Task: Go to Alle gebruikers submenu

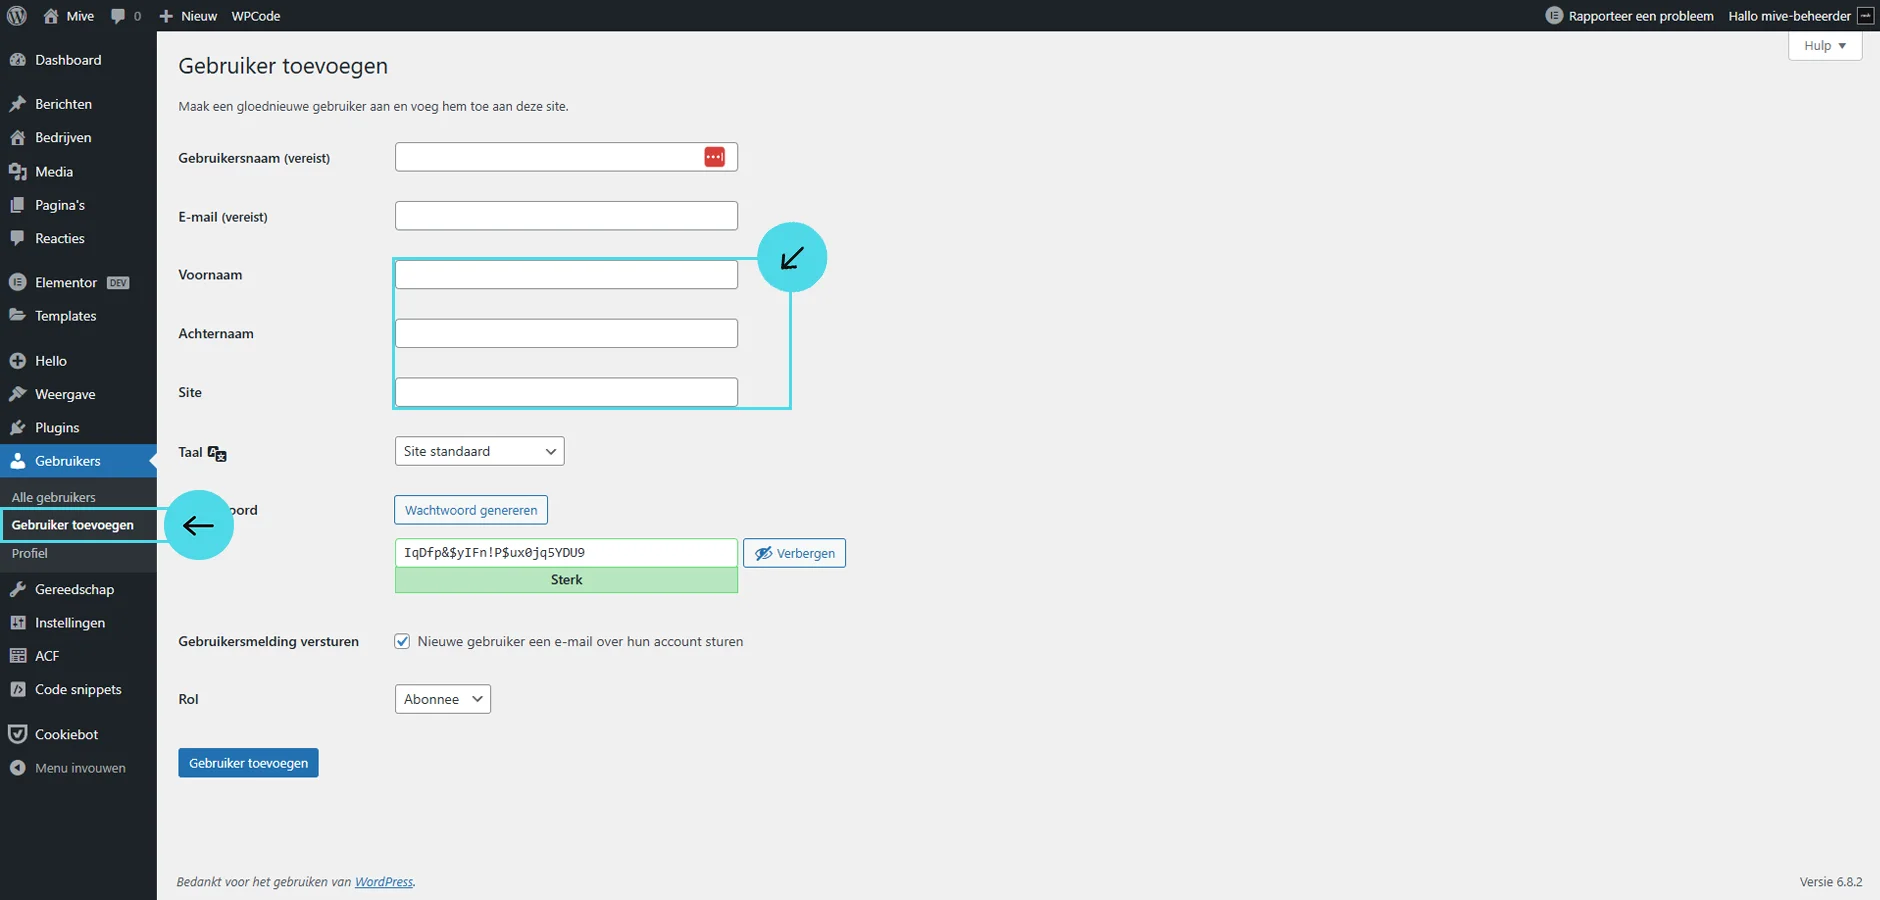Action: 54,498
